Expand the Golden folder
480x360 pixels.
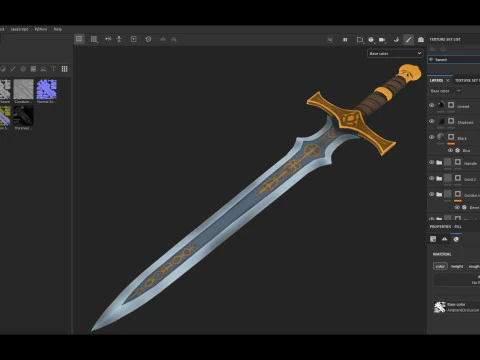tap(439, 194)
